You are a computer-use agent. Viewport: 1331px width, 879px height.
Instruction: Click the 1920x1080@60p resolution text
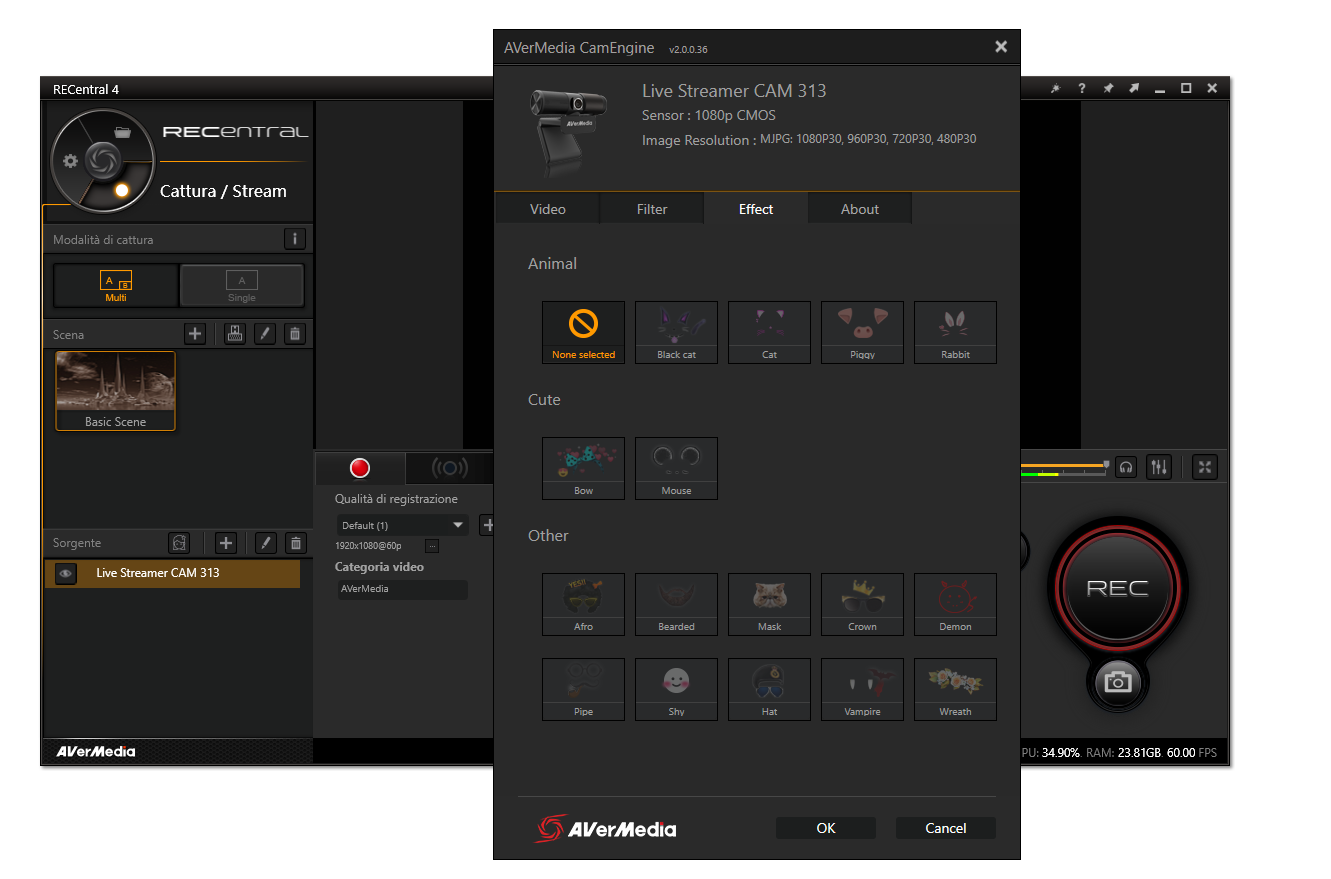pos(368,546)
